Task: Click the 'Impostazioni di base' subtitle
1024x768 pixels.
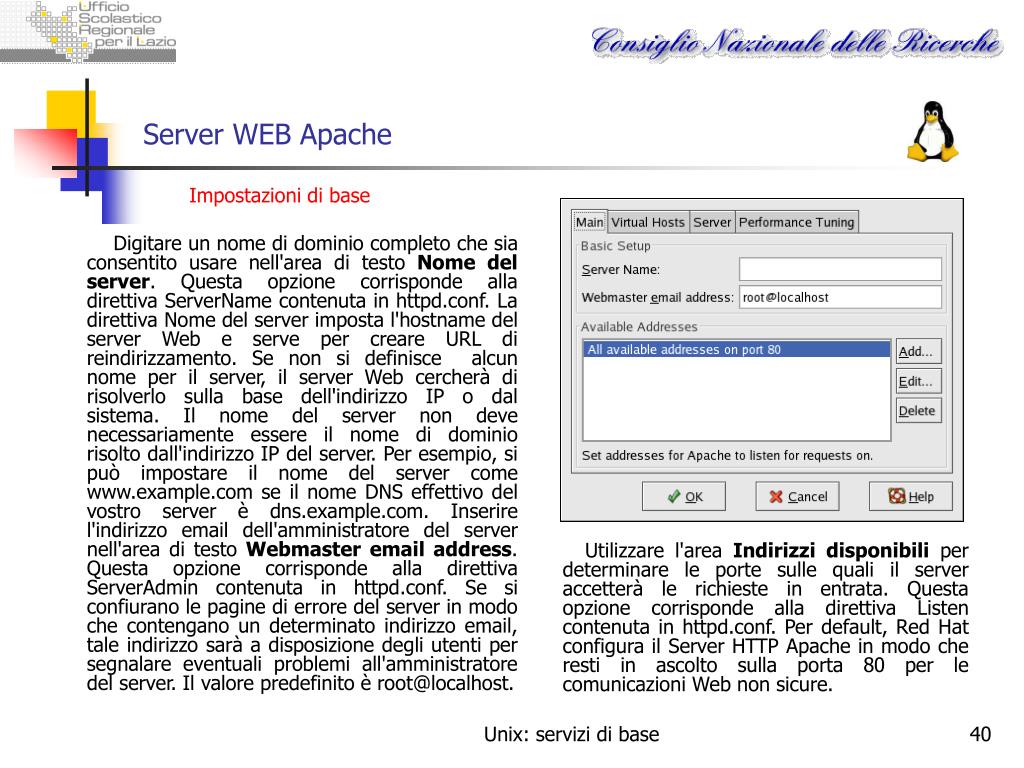Action: (x=280, y=195)
